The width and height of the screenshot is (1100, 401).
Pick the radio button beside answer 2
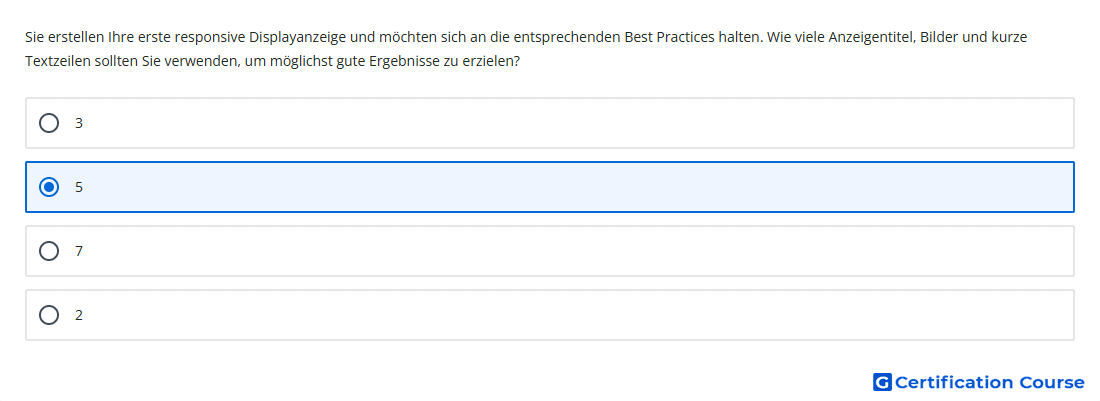(x=49, y=315)
